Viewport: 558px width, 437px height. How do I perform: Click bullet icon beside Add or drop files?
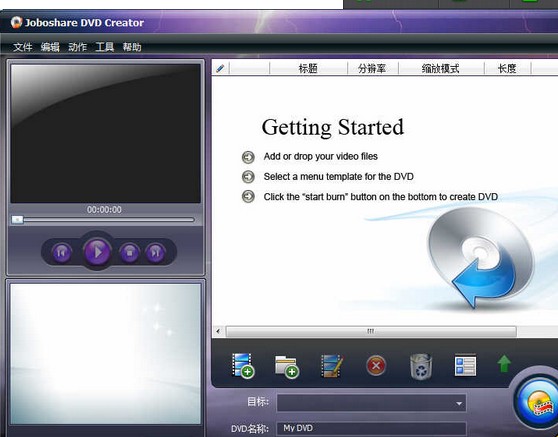click(248, 157)
